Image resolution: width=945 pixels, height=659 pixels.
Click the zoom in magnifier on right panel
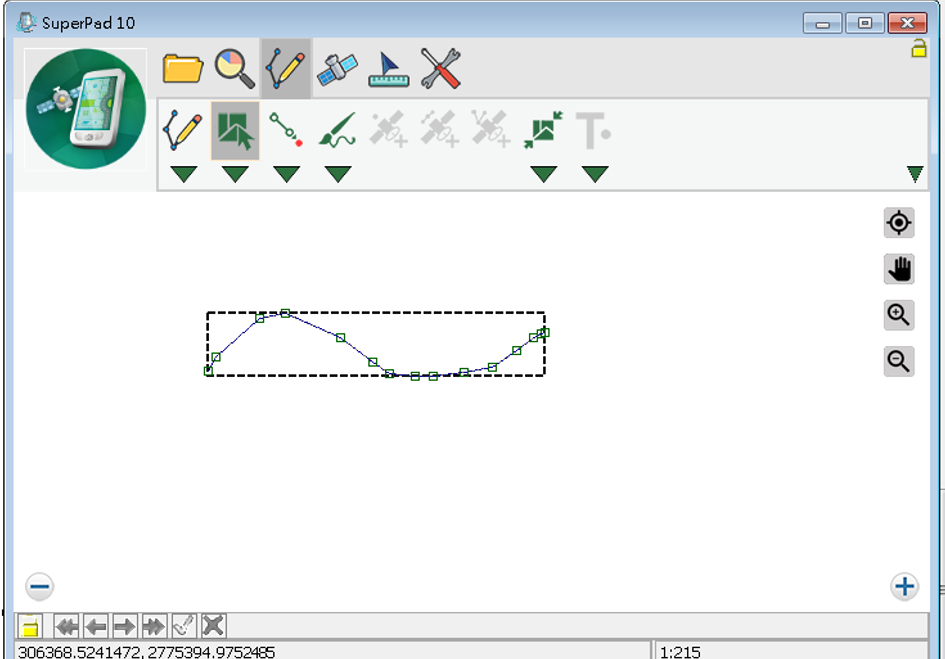click(899, 315)
